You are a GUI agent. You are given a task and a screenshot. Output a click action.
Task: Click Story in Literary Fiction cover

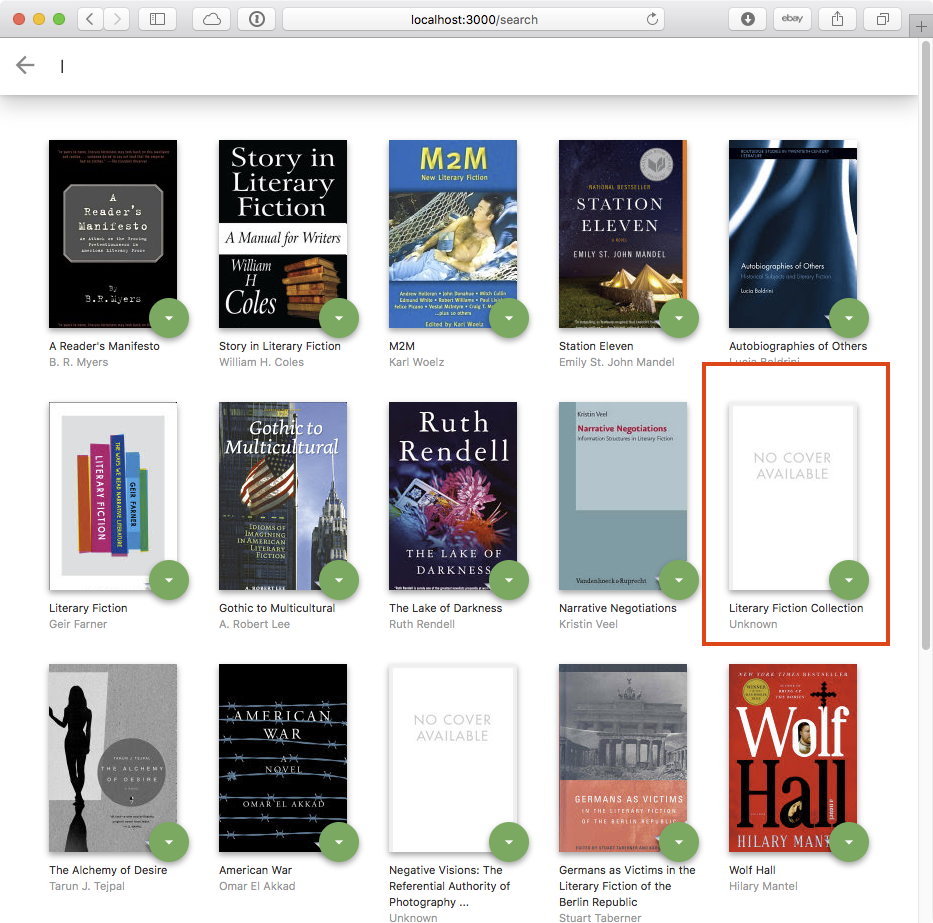click(283, 234)
